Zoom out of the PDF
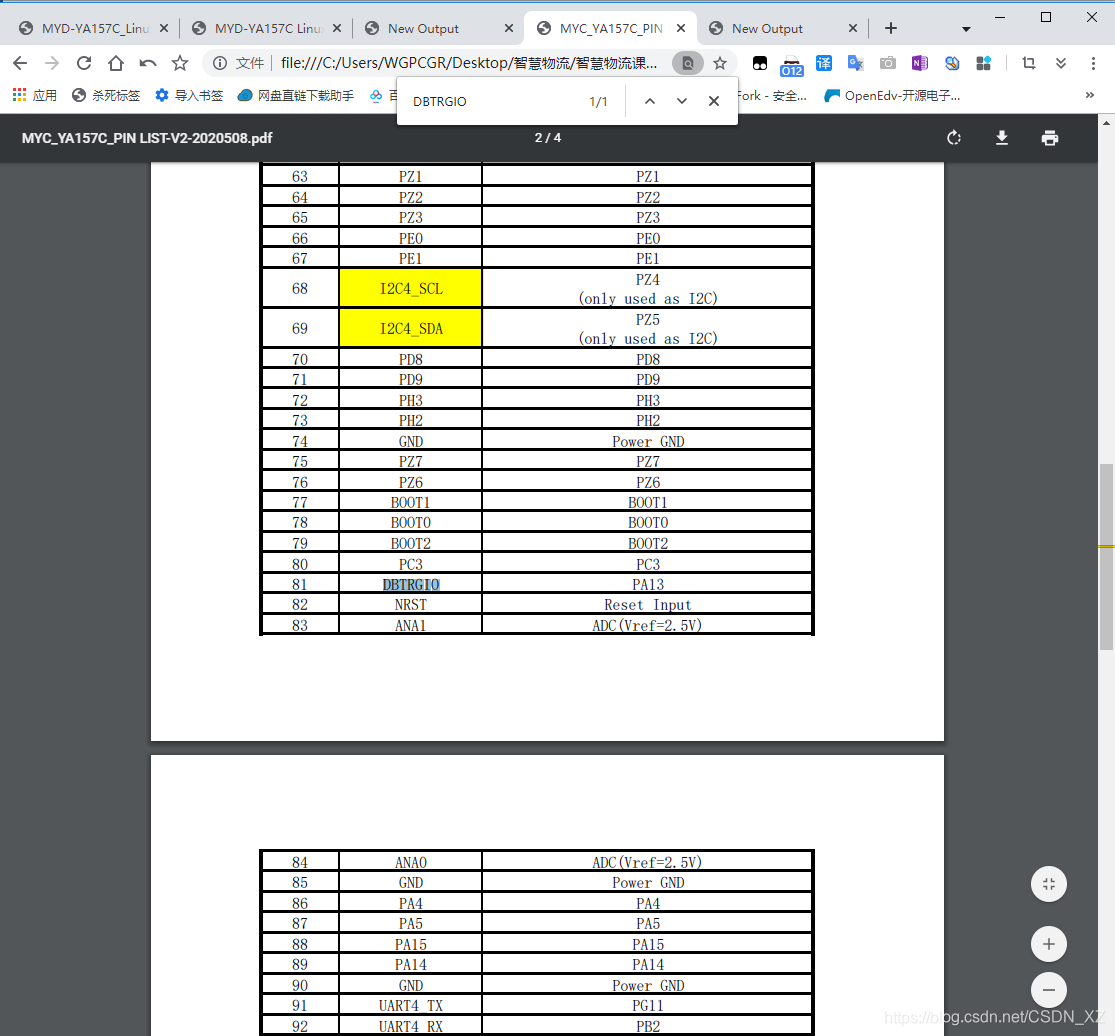This screenshot has width=1115, height=1036. point(1049,990)
